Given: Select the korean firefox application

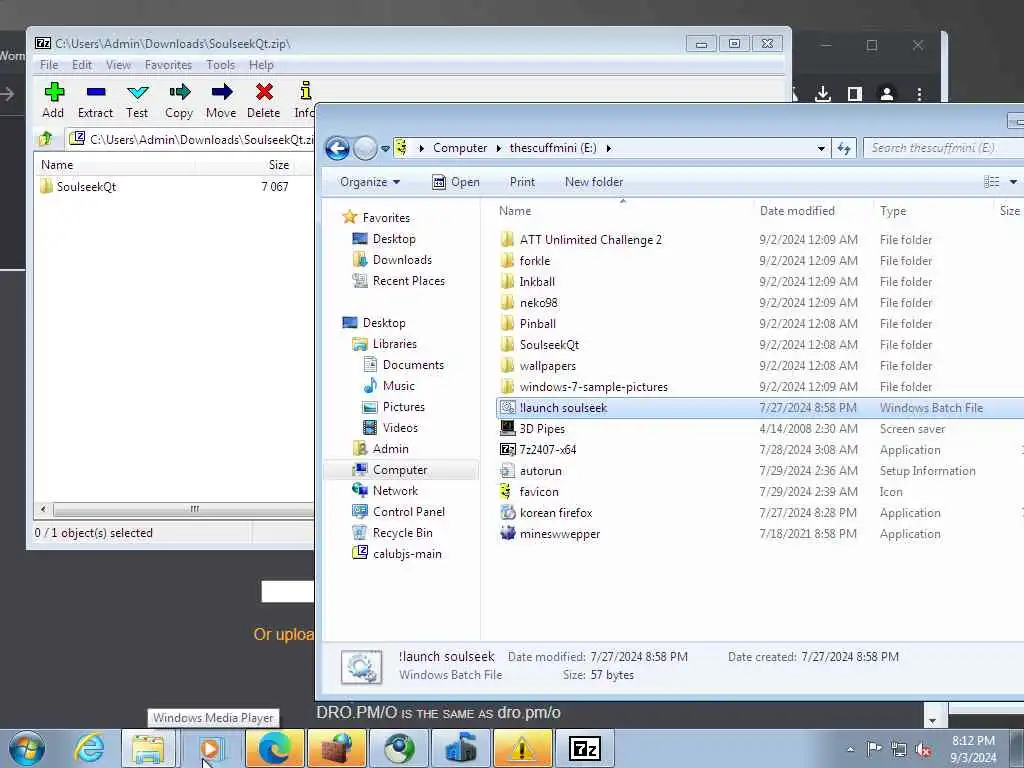Looking at the screenshot, I should click(556, 513).
